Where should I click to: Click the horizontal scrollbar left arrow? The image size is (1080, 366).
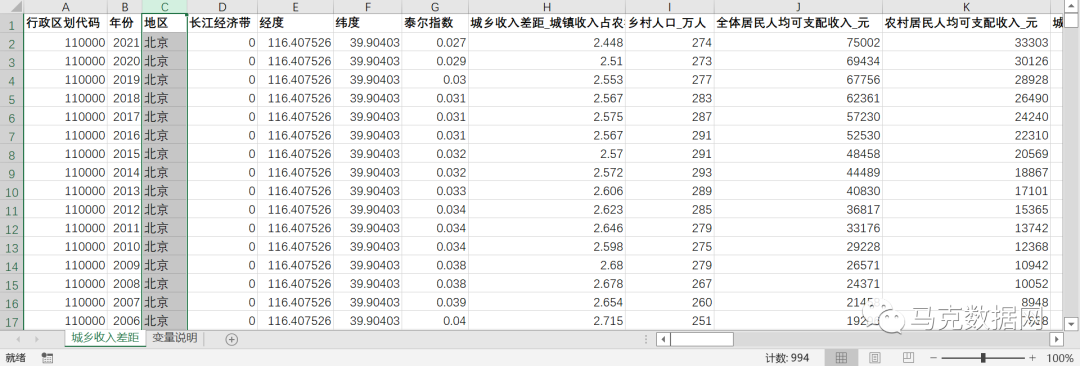[663, 339]
